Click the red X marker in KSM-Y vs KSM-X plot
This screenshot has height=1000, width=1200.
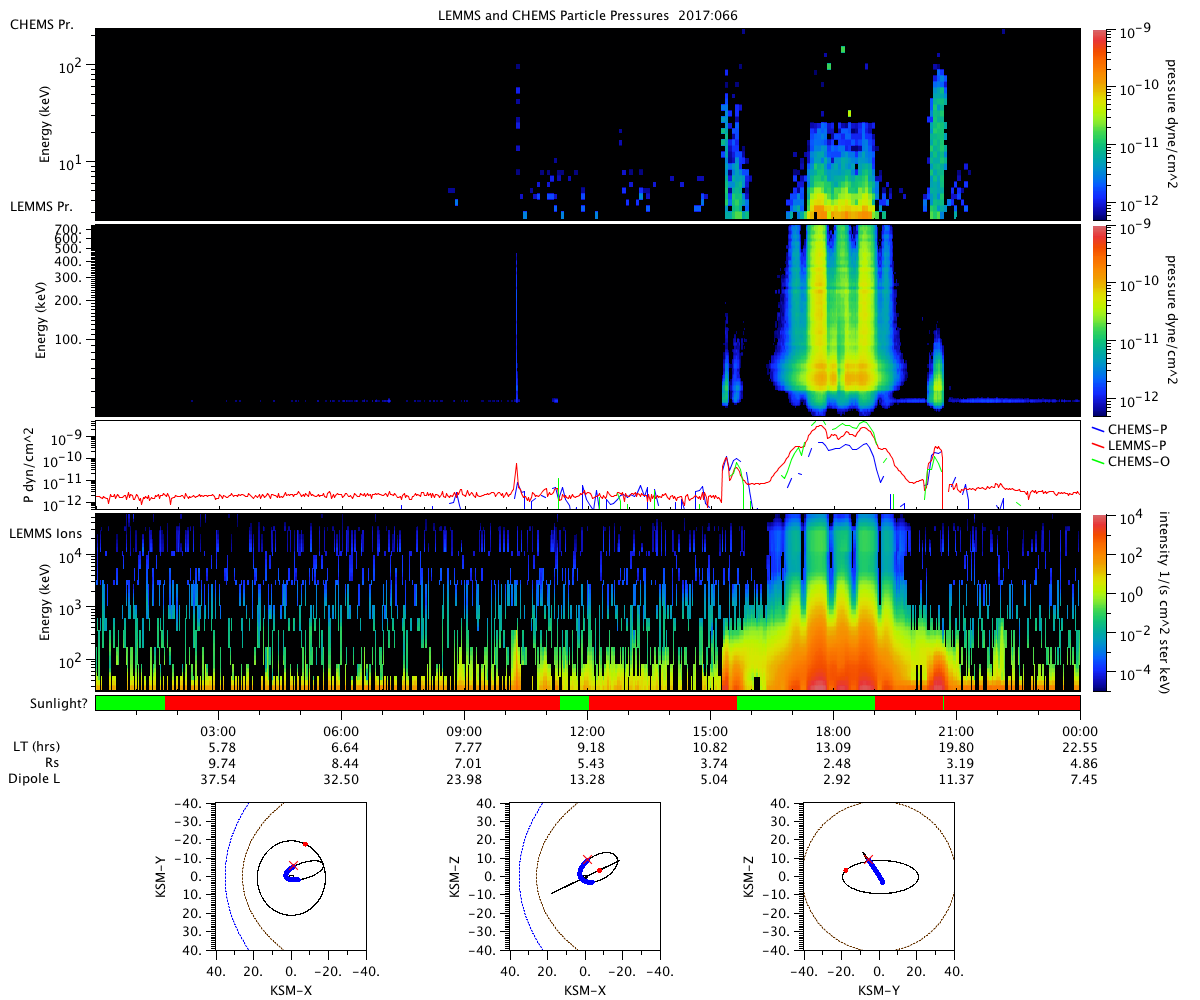(292, 865)
